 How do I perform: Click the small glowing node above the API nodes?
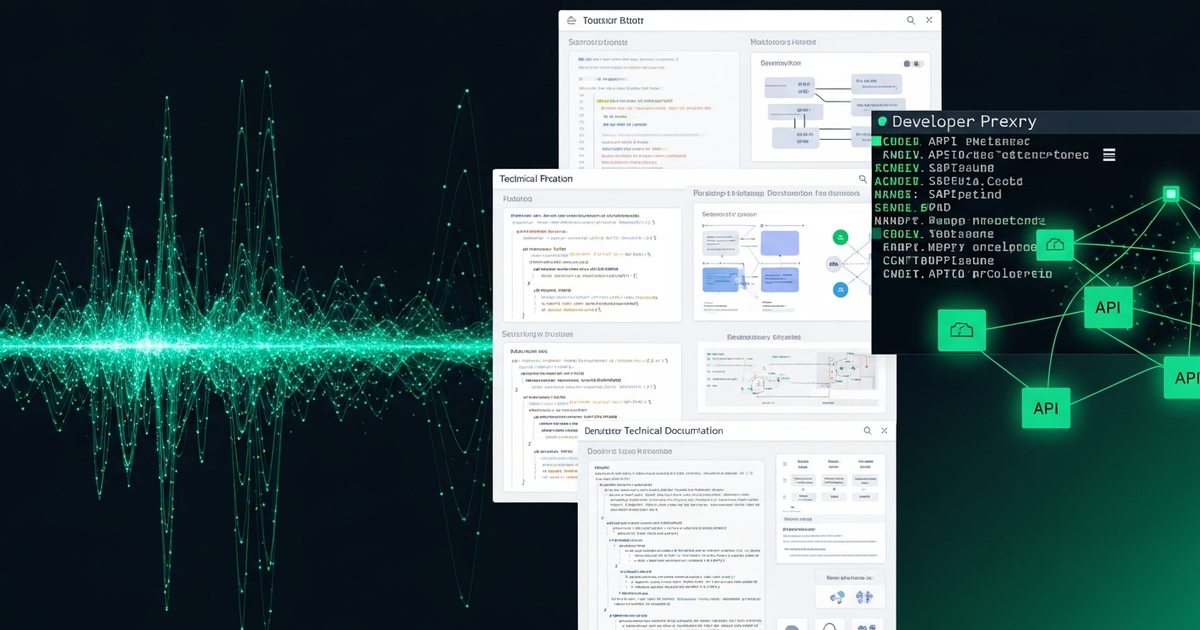pyautogui.click(x=1172, y=194)
